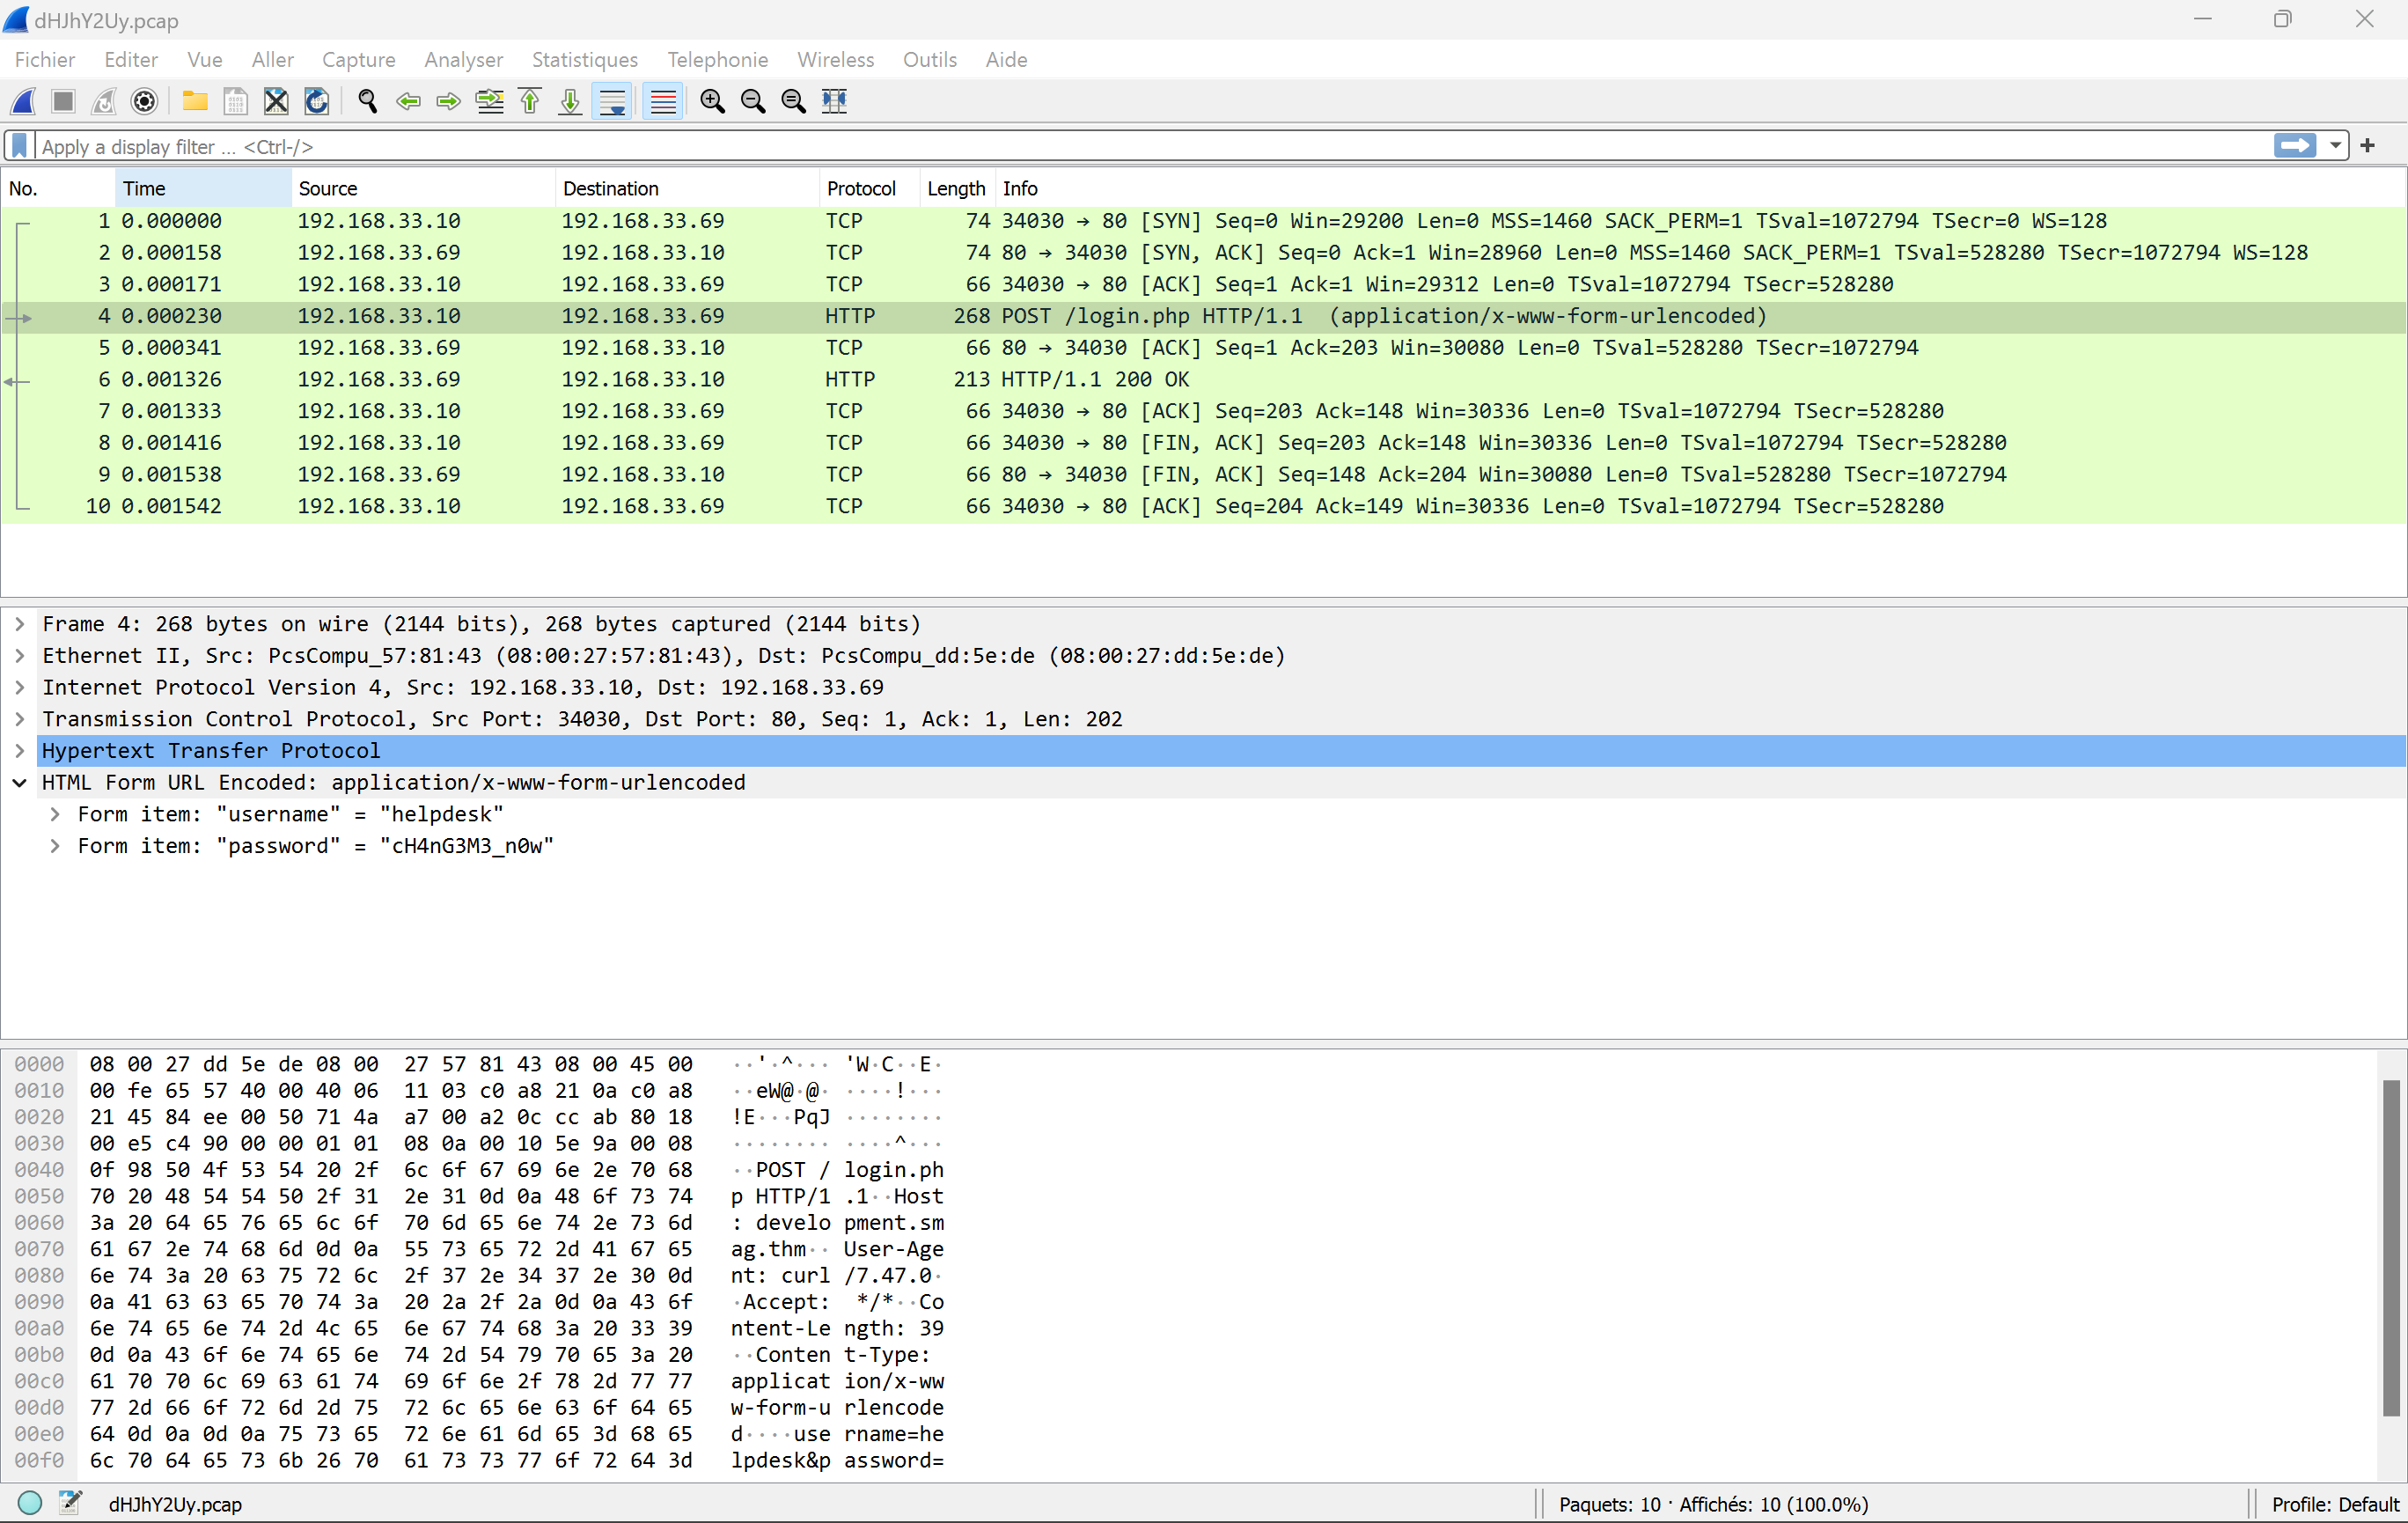The width and height of the screenshot is (2408, 1523).
Task: Open the display filter history dropdown arrow
Action: tap(2335, 146)
